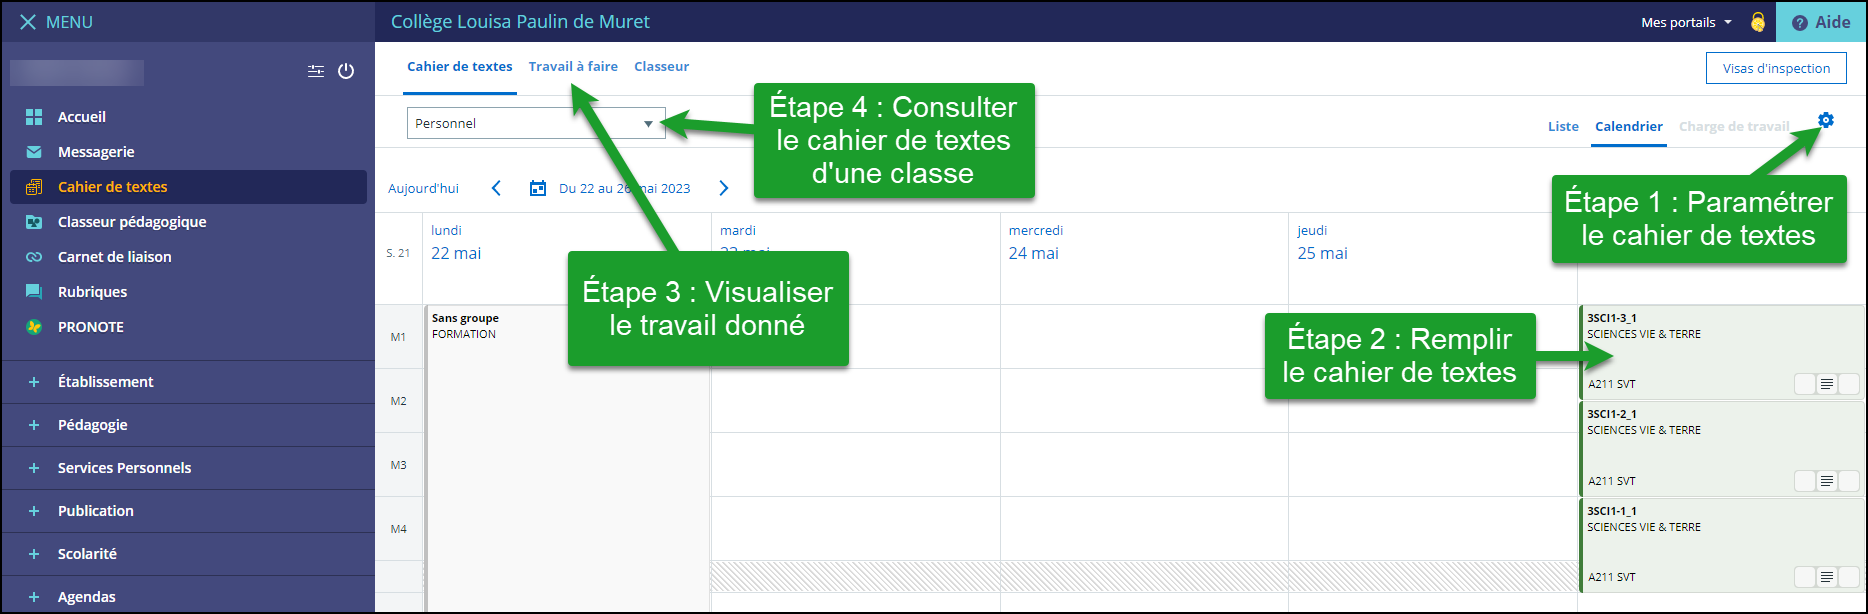Screen dimensions: 1868x614
Task: Click the Aujourd'hui link
Action: tap(423, 188)
